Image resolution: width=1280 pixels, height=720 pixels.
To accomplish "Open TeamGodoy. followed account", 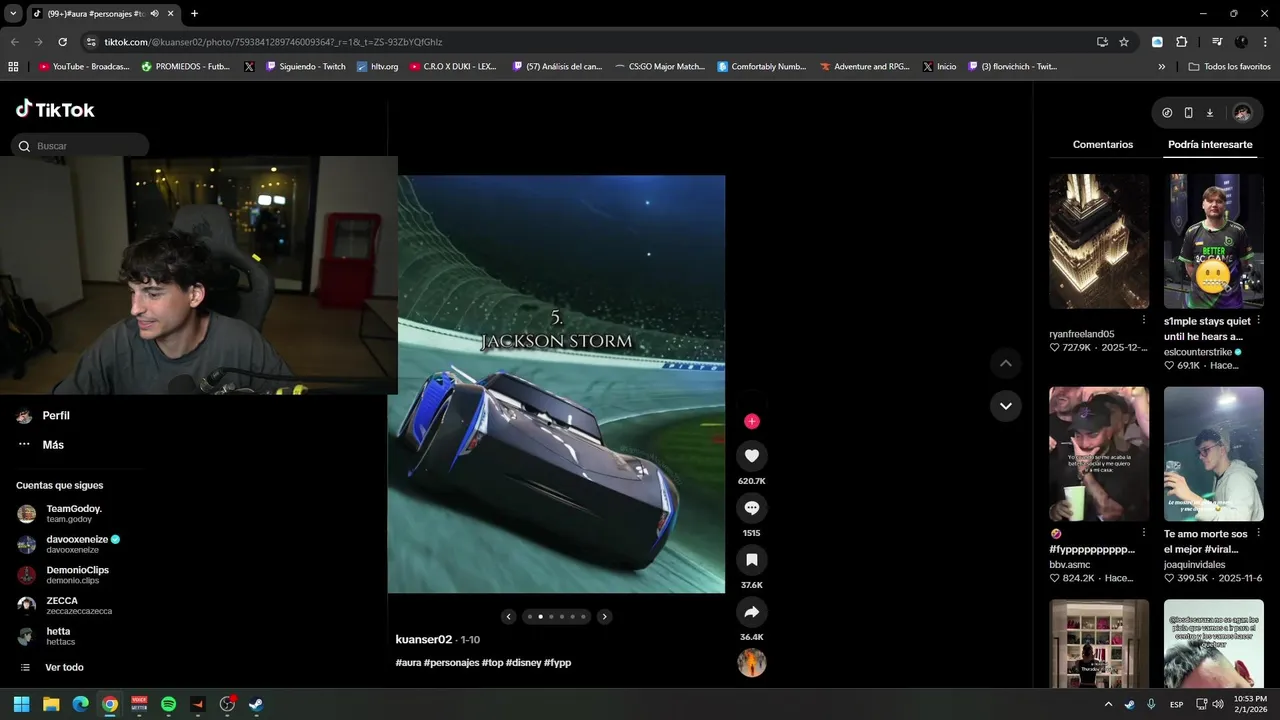I will click(x=60, y=514).
